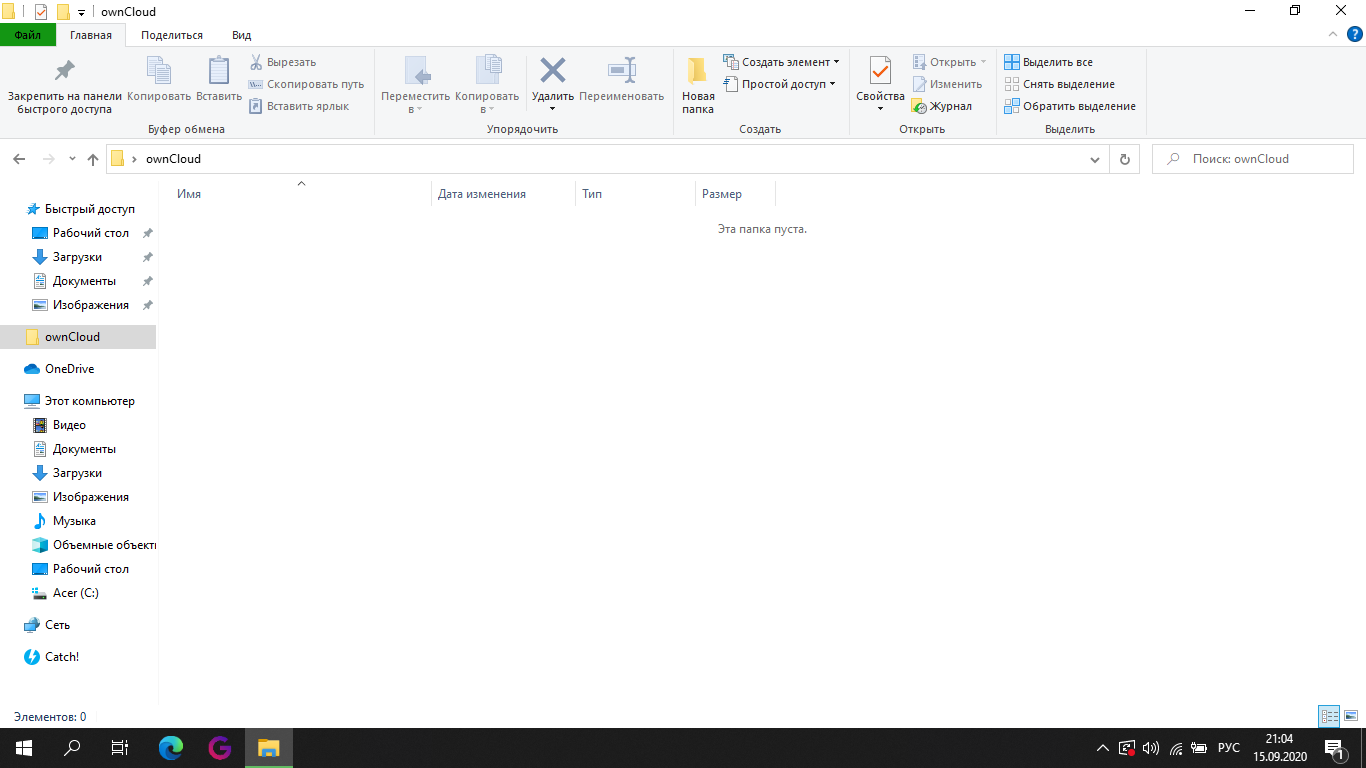Viewport: 1366px width, 768px height.
Task: Create a Новая папка
Action: pos(698,86)
